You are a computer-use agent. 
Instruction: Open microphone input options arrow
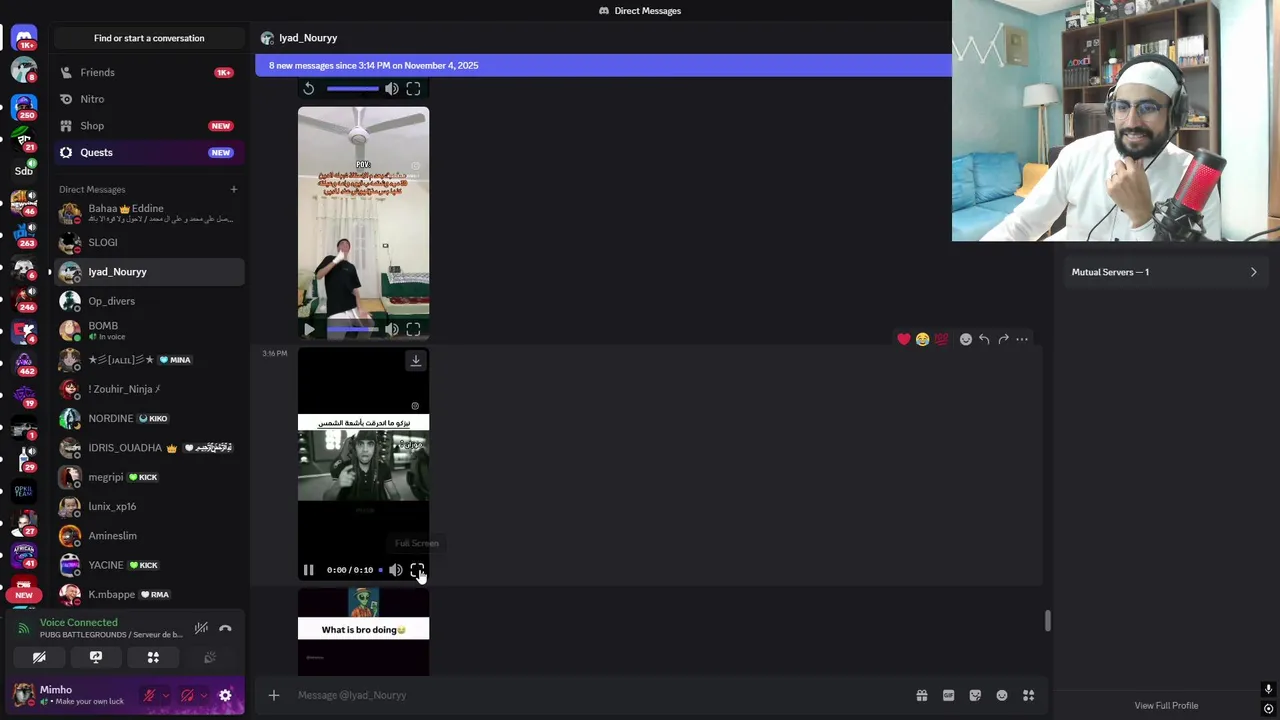pyautogui.click(x=166, y=695)
